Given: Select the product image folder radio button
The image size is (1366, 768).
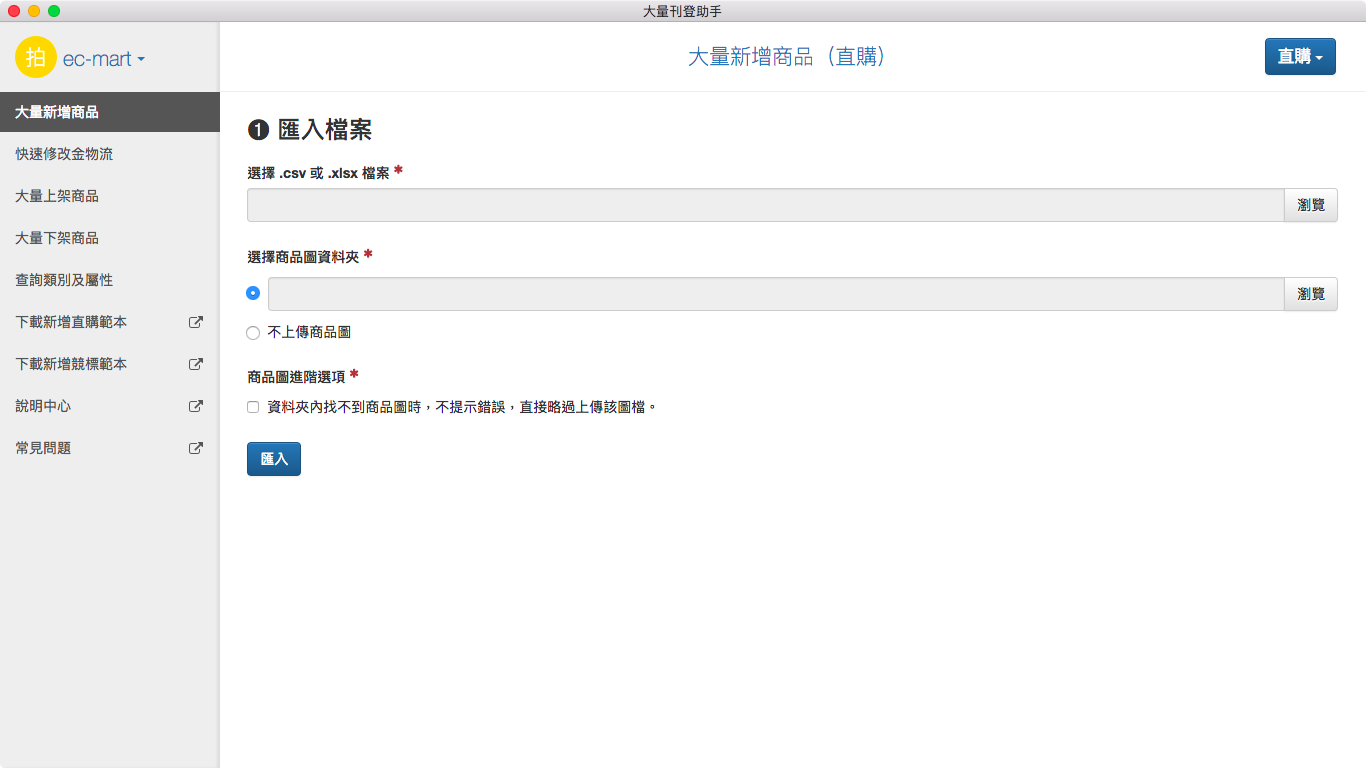Looking at the screenshot, I should click(253, 293).
